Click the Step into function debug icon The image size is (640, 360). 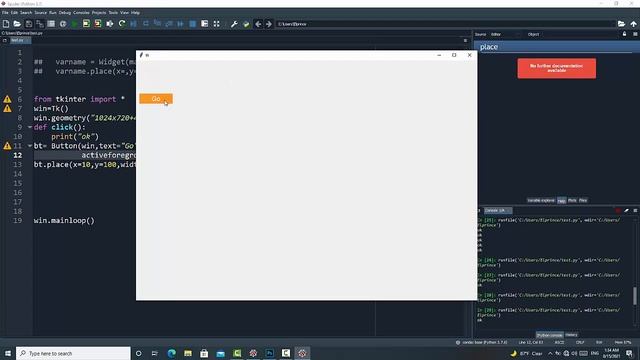tap(157, 24)
